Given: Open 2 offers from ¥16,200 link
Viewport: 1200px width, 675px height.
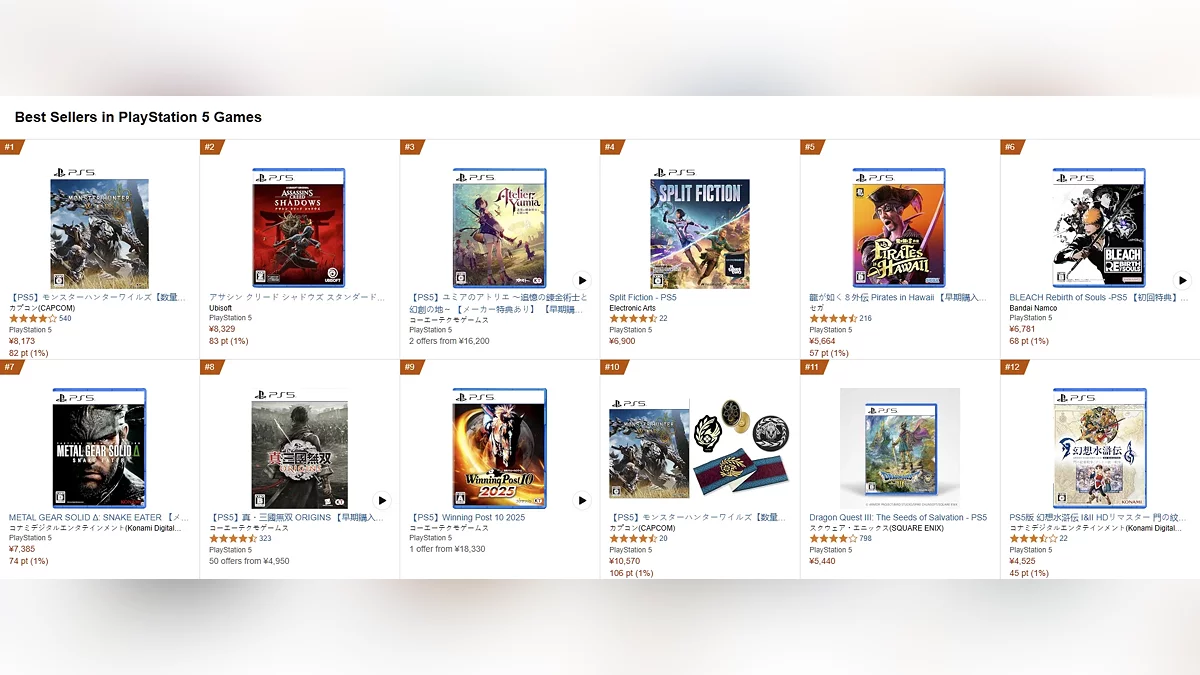Looking at the screenshot, I should tap(449, 341).
